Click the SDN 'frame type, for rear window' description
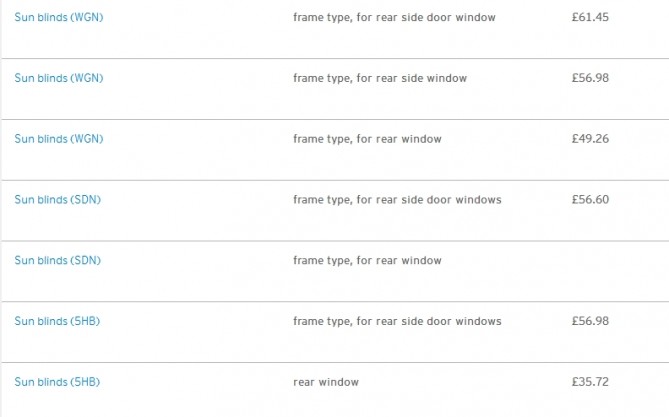 click(367, 260)
